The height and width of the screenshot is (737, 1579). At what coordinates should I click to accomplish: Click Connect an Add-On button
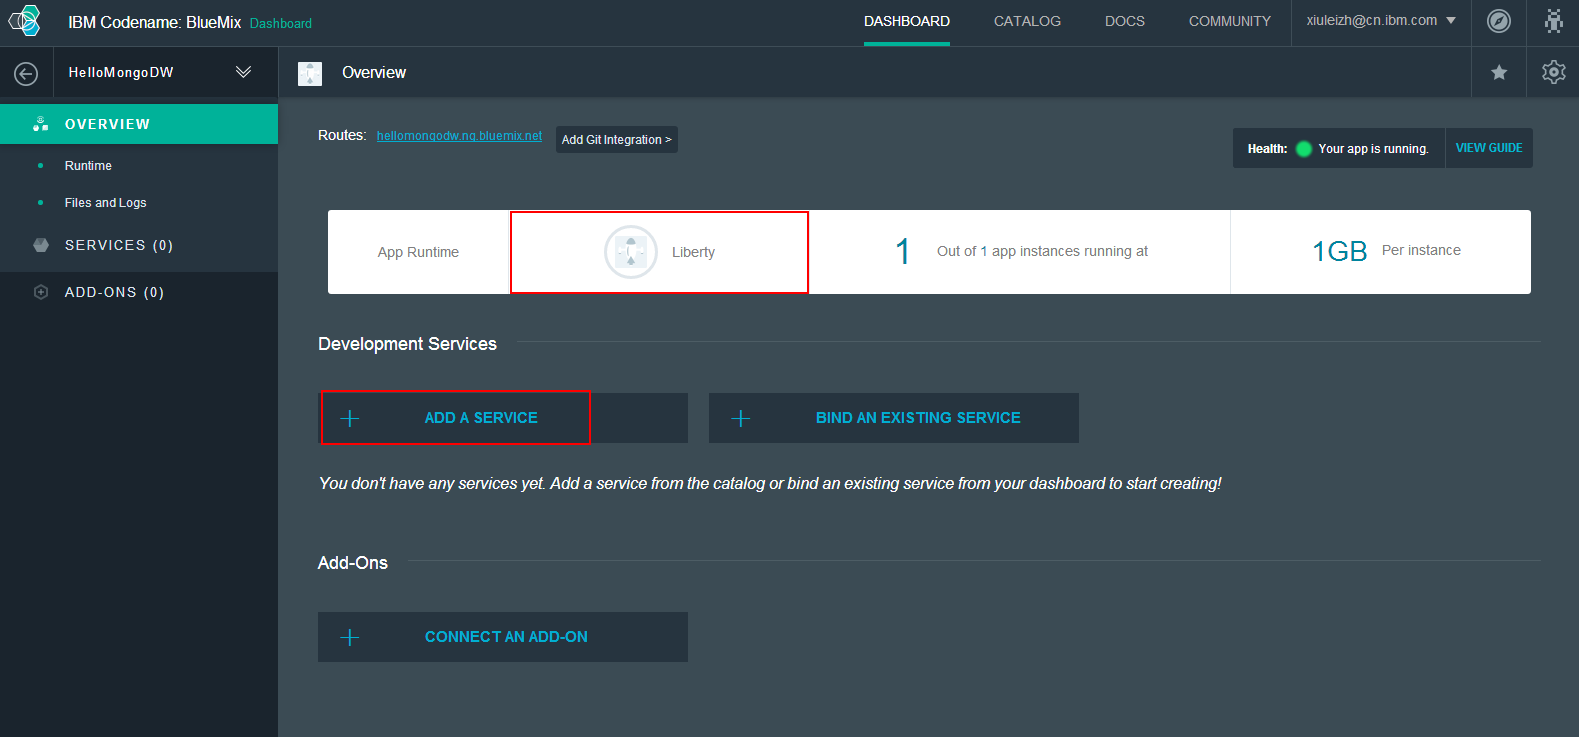point(503,637)
